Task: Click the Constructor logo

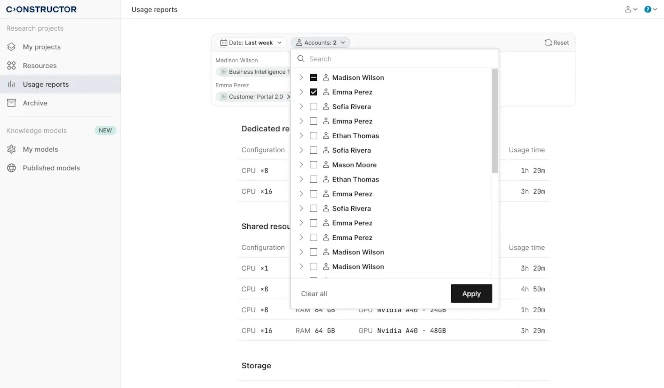Action: pyautogui.click(x=41, y=9)
